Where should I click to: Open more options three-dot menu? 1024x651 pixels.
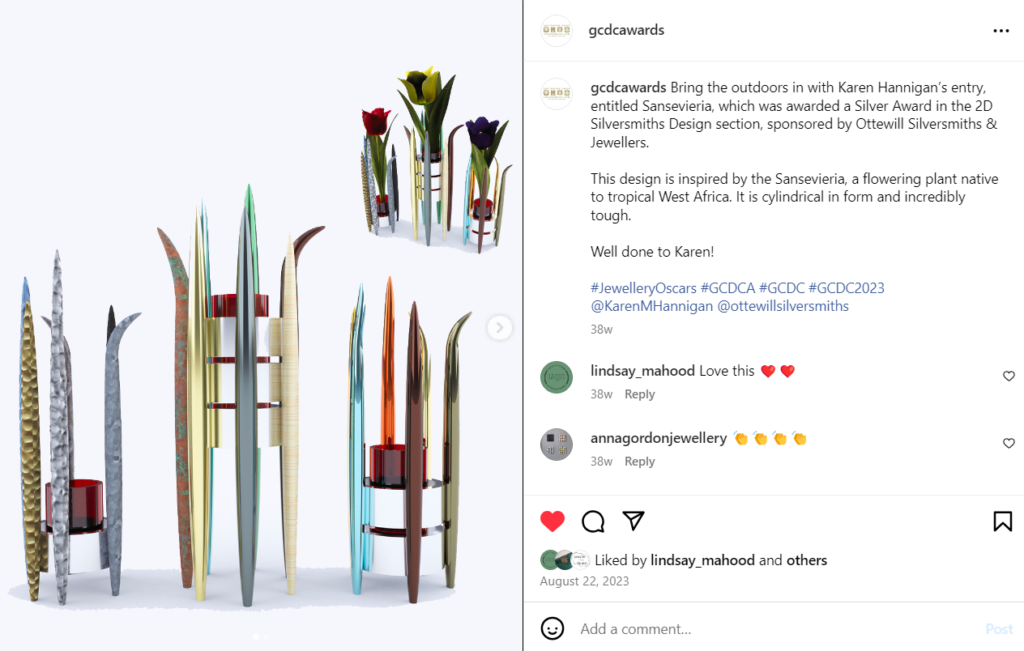click(1001, 31)
